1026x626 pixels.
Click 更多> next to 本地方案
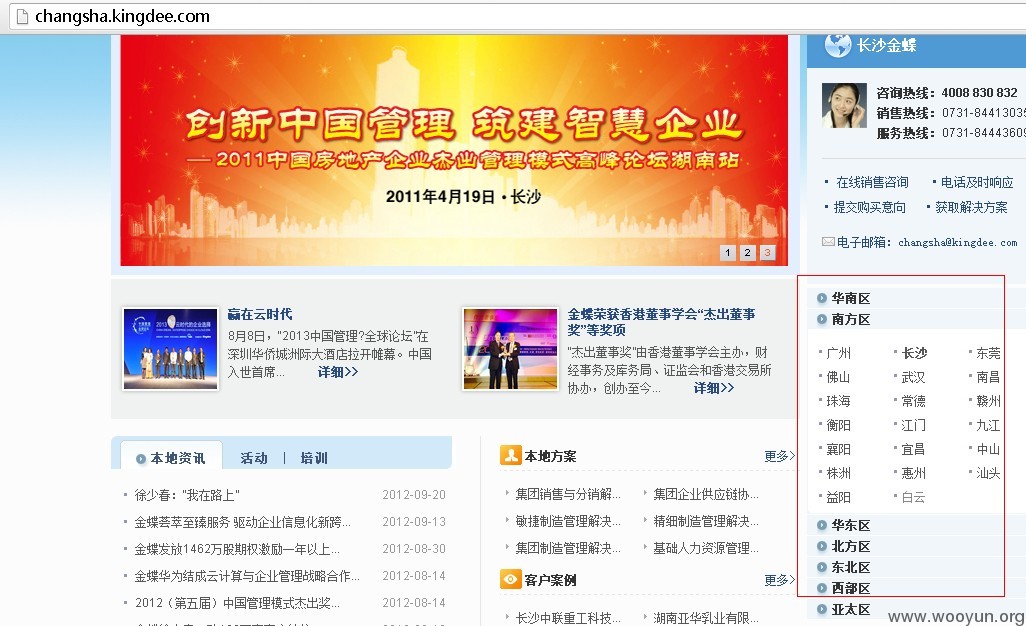[x=779, y=456]
